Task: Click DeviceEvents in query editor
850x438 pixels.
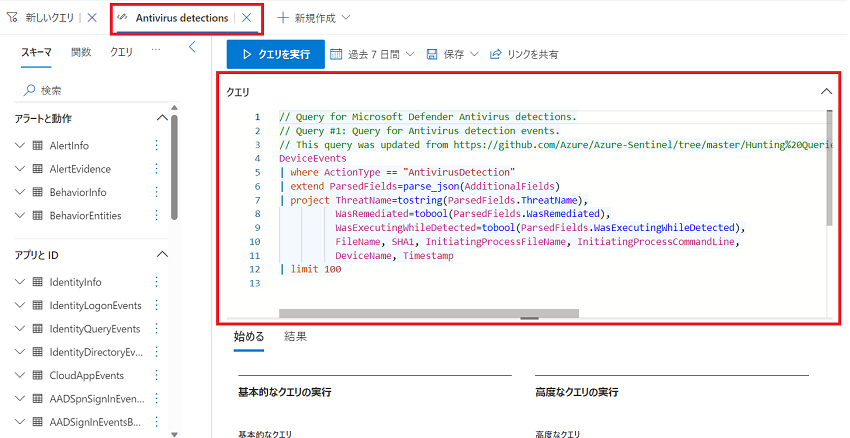Action: (x=313, y=158)
